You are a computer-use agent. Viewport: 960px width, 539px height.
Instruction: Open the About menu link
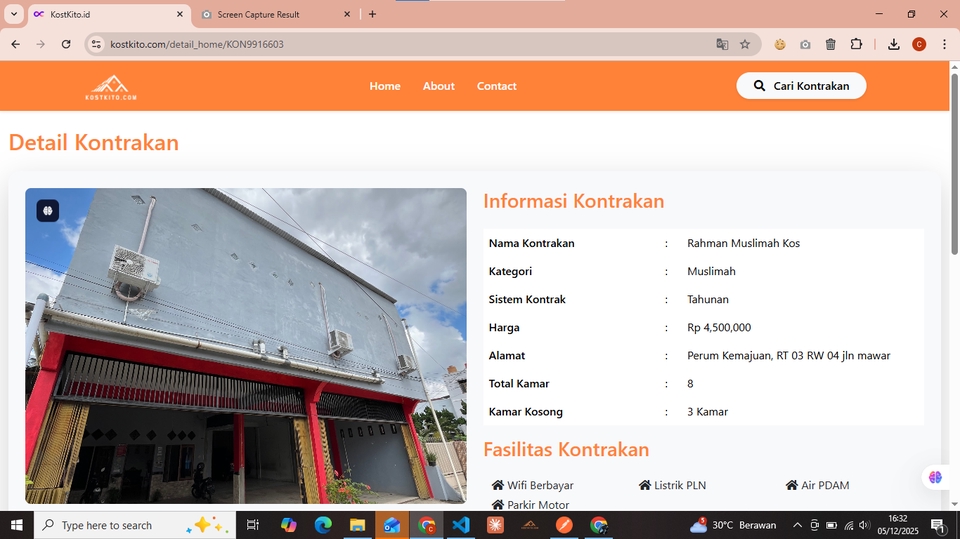438,86
